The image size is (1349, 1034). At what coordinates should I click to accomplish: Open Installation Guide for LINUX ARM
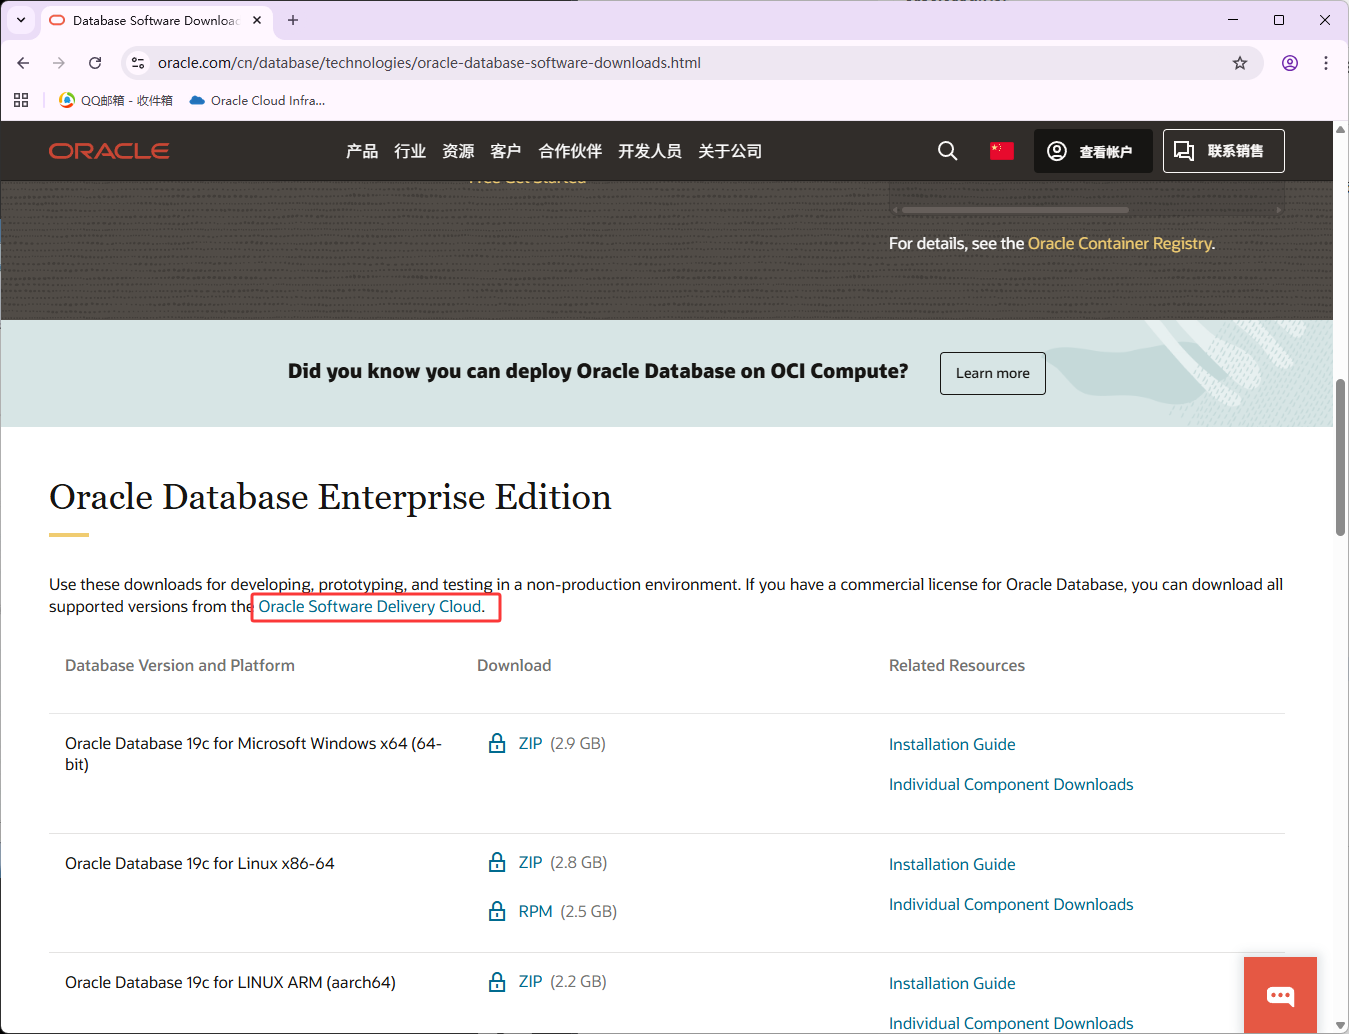(x=952, y=983)
